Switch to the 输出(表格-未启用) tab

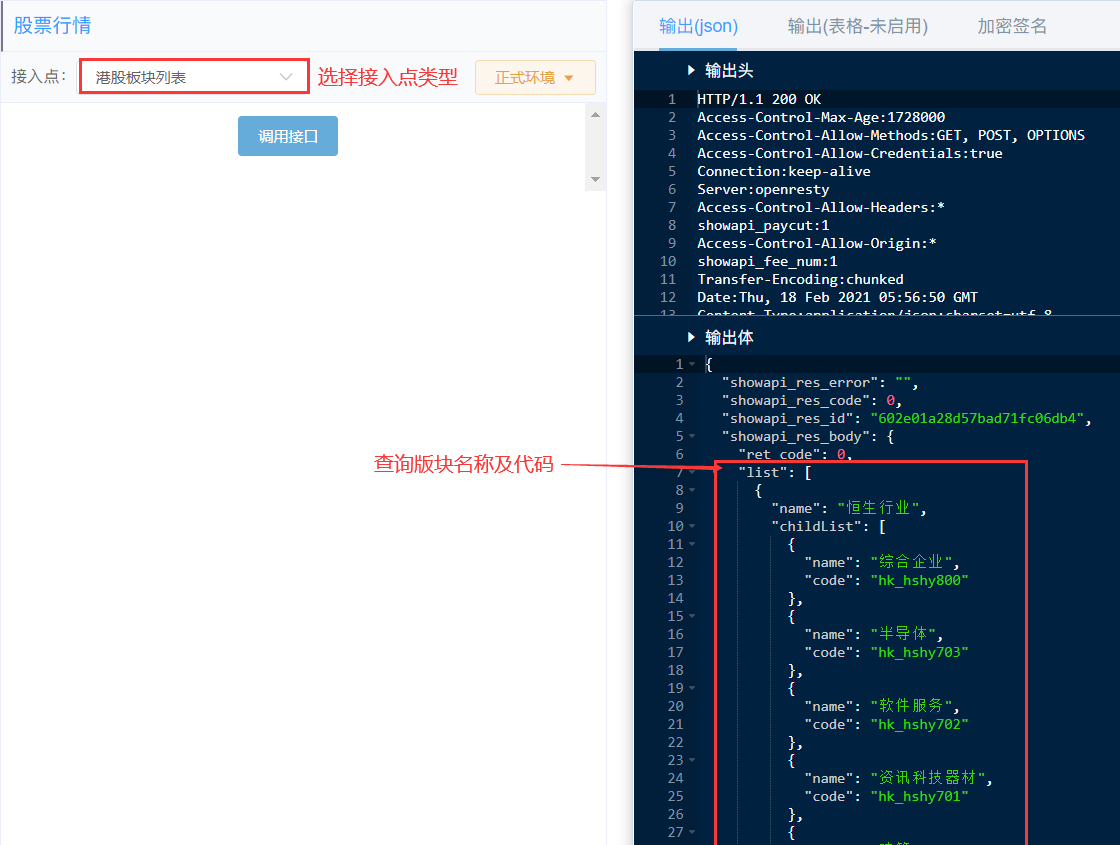(x=858, y=26)
